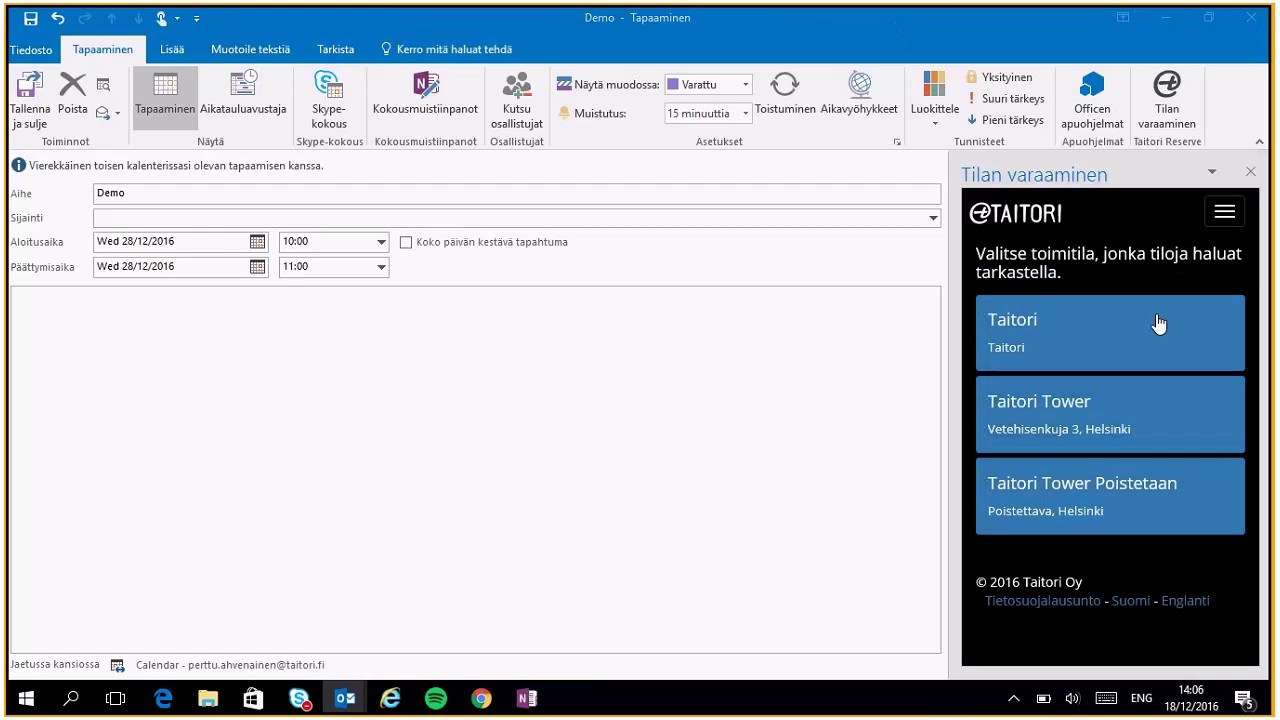Set Pieni tärkeys low importance
The height and width of the screenshot is (720, 1280).
click(x=1005, y=120)
